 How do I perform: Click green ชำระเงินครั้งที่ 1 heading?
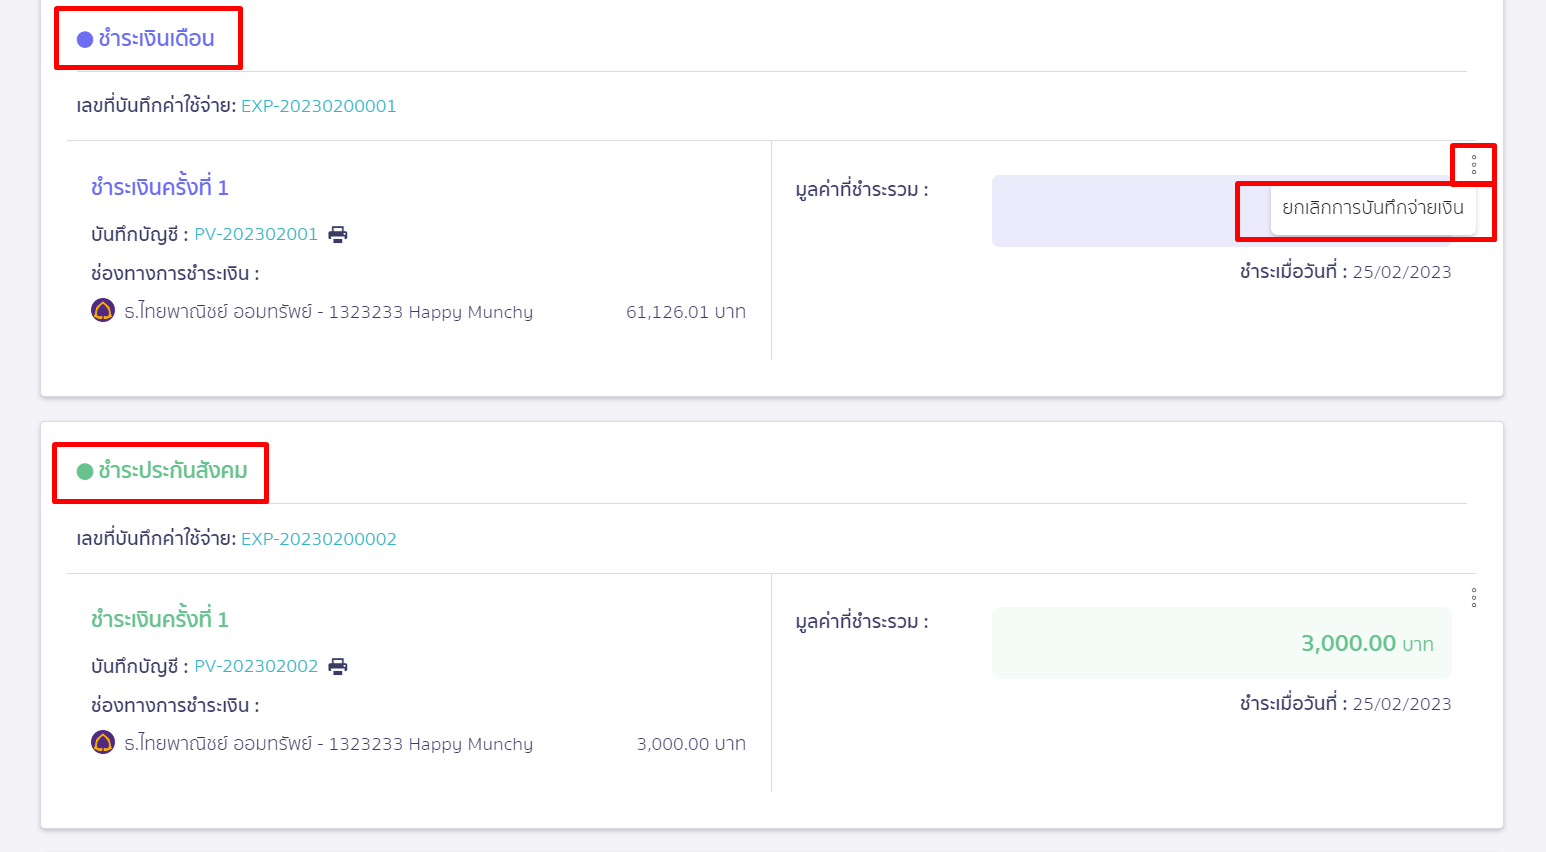tap(160, 620)
